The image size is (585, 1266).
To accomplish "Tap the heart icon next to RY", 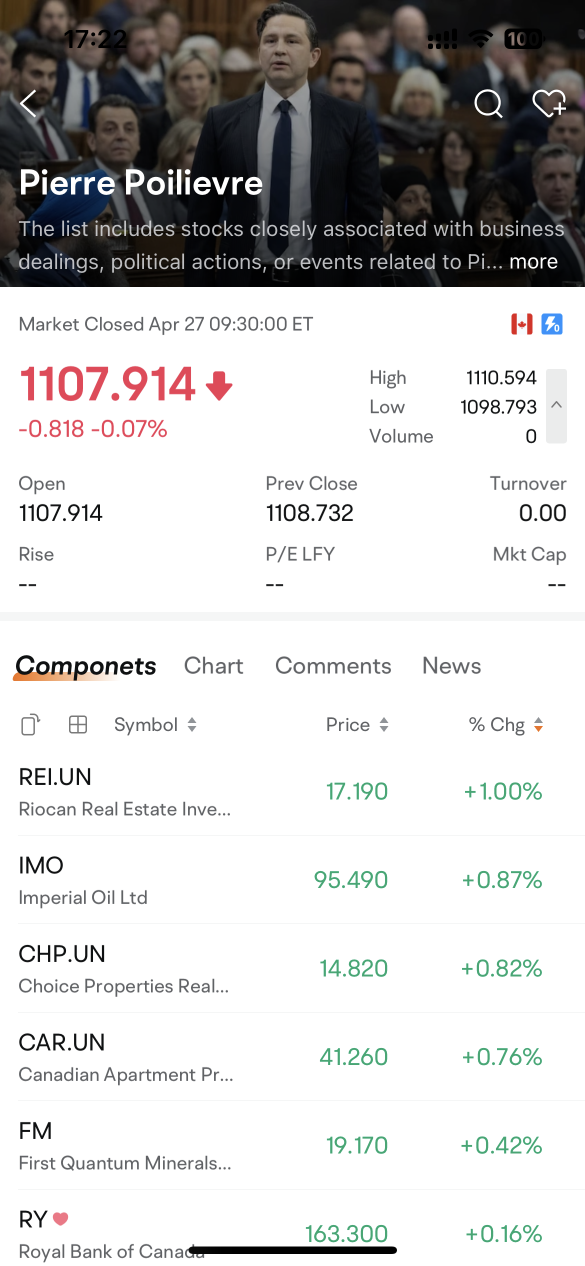I will click(x=60, y=1219).
